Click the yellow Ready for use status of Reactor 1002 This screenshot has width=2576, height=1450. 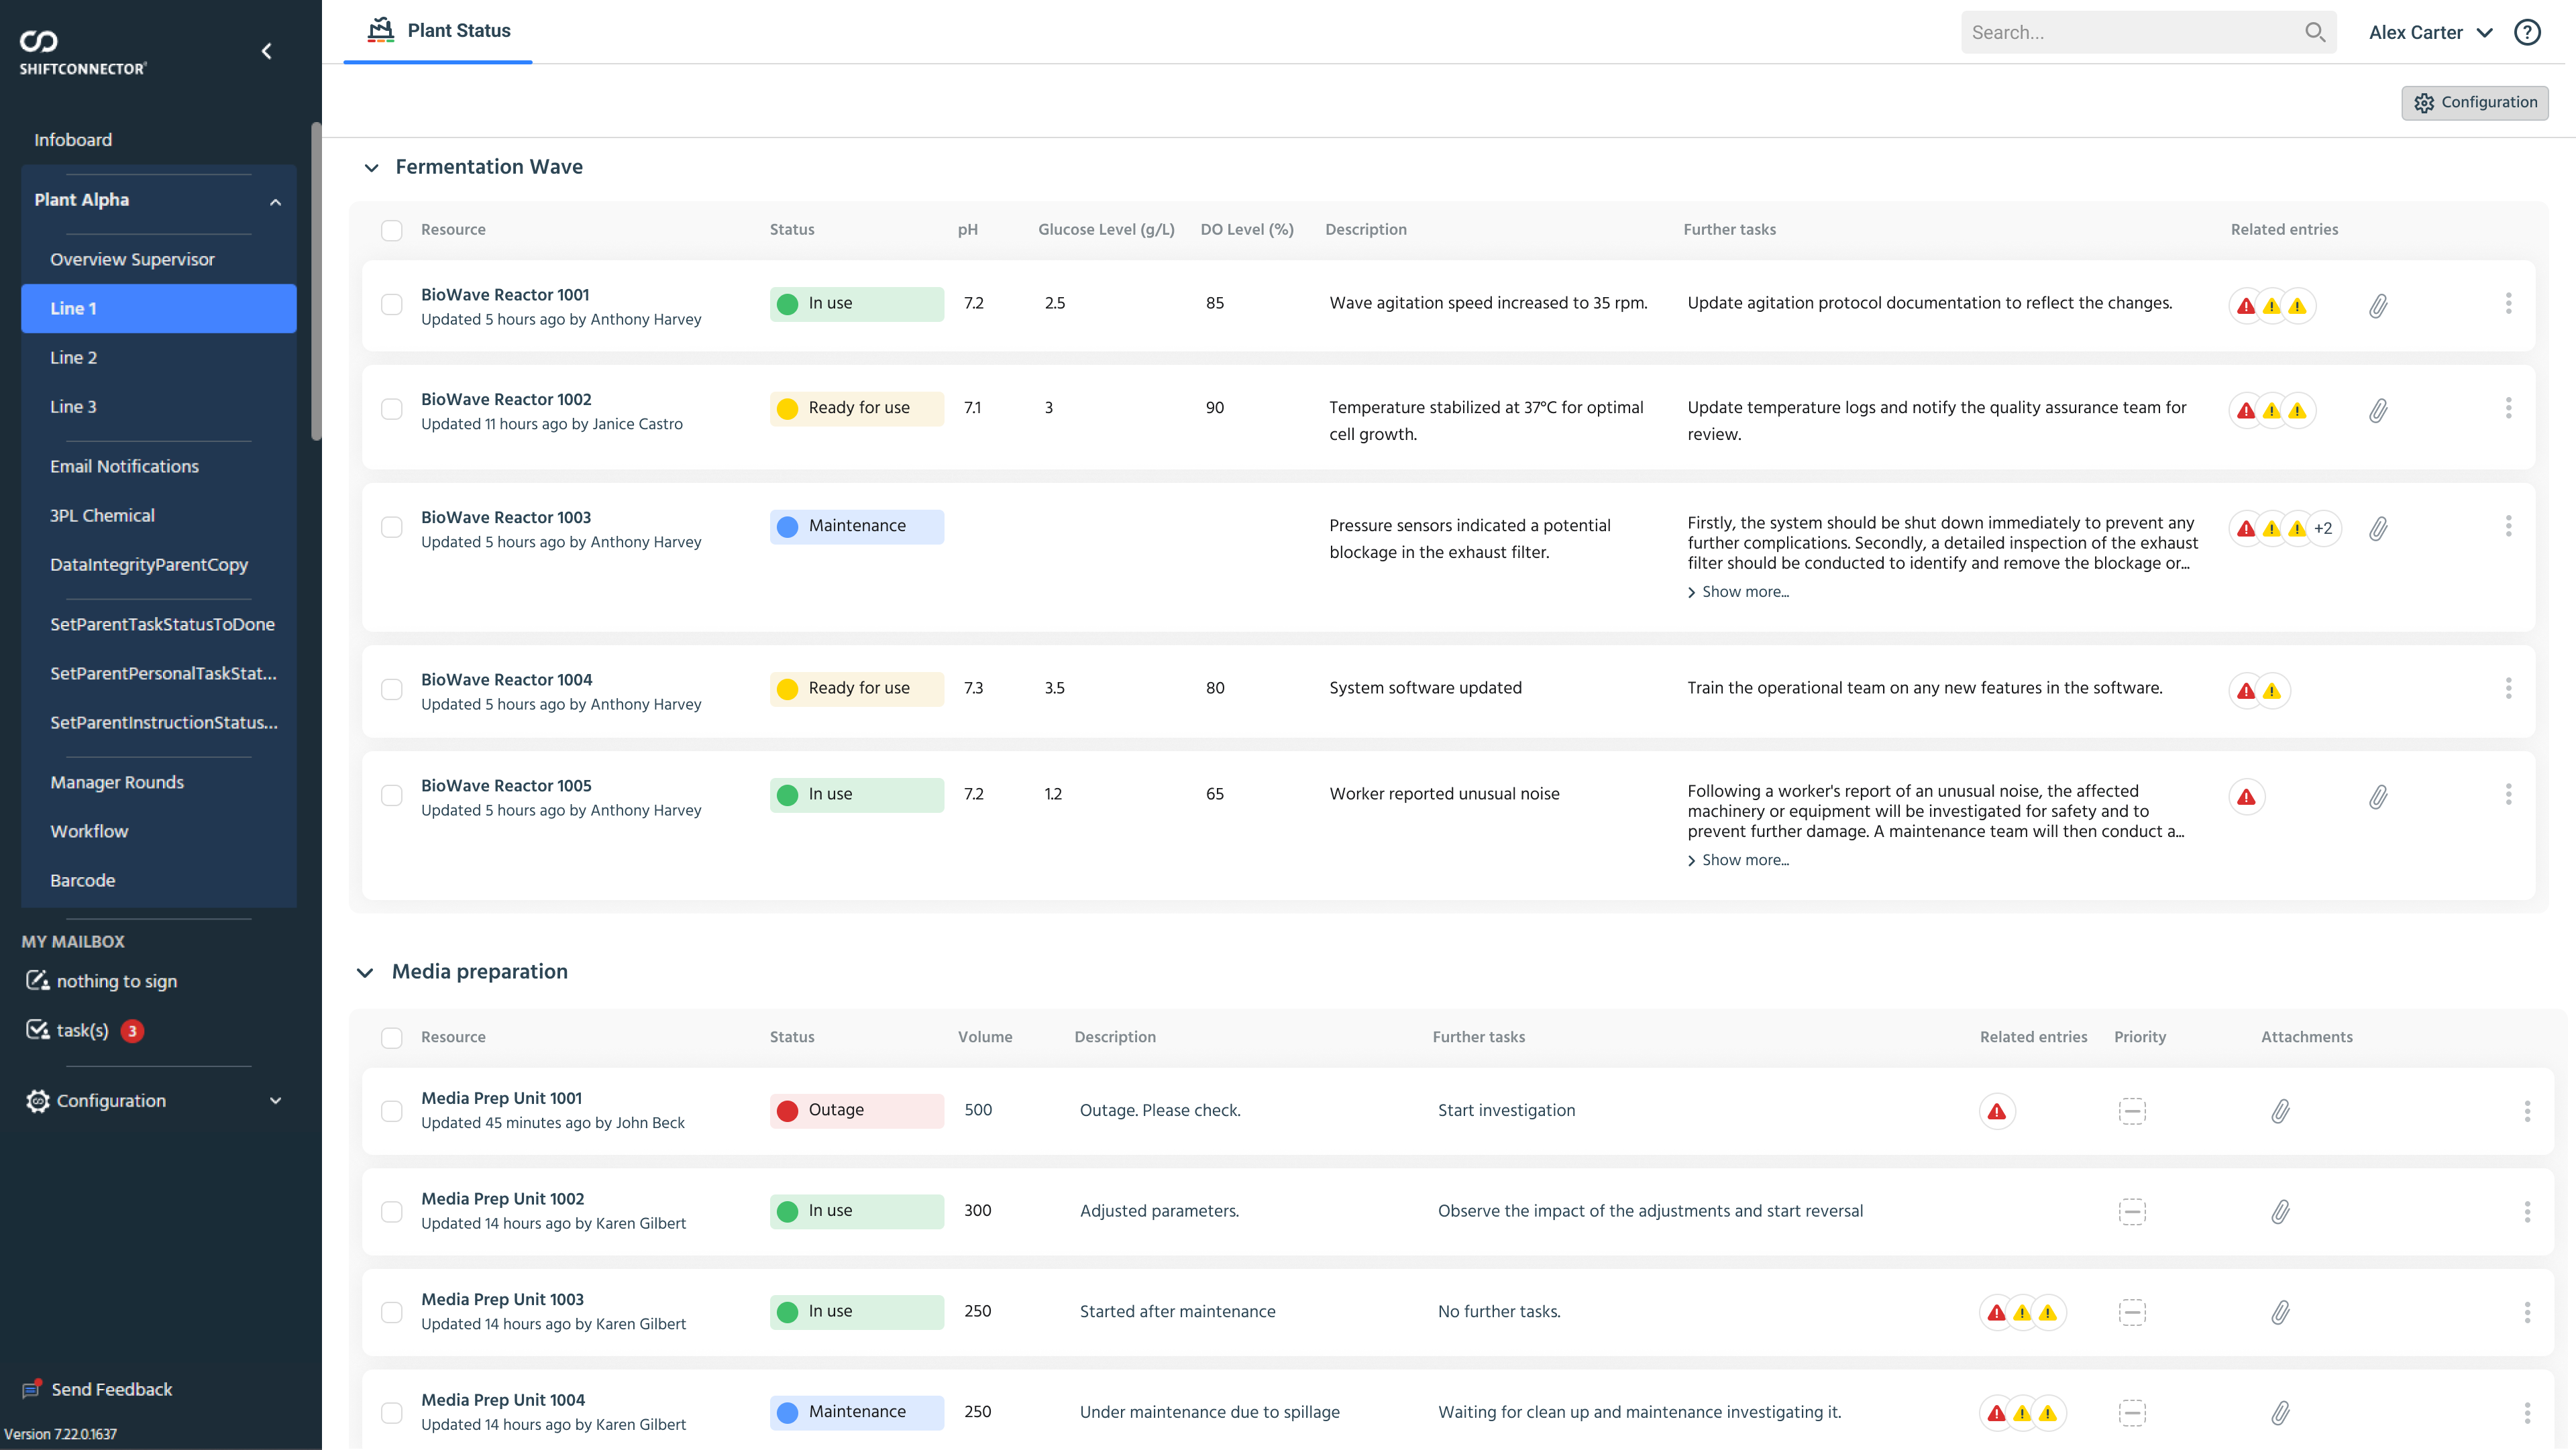tap(856, 409)
